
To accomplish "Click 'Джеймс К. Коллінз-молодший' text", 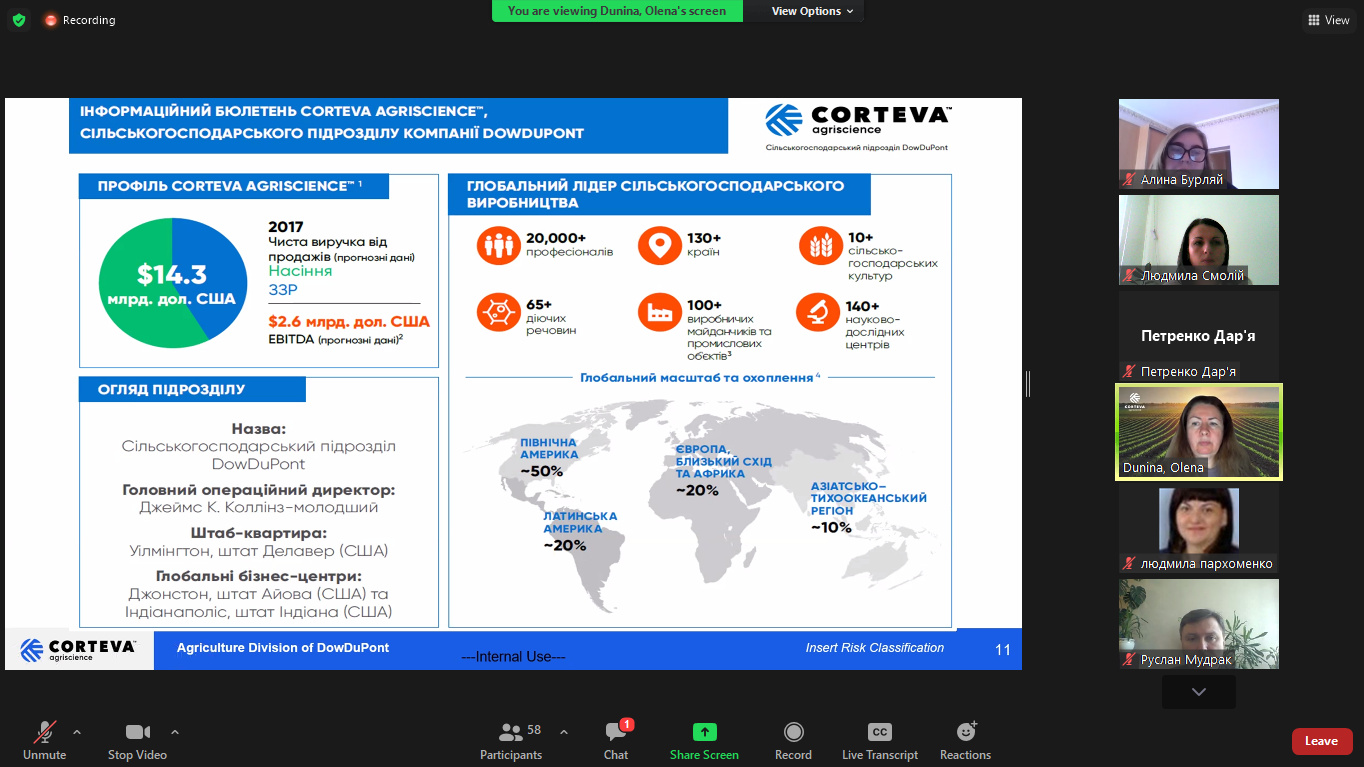I will pyautogui.click(x=258, y=508).
